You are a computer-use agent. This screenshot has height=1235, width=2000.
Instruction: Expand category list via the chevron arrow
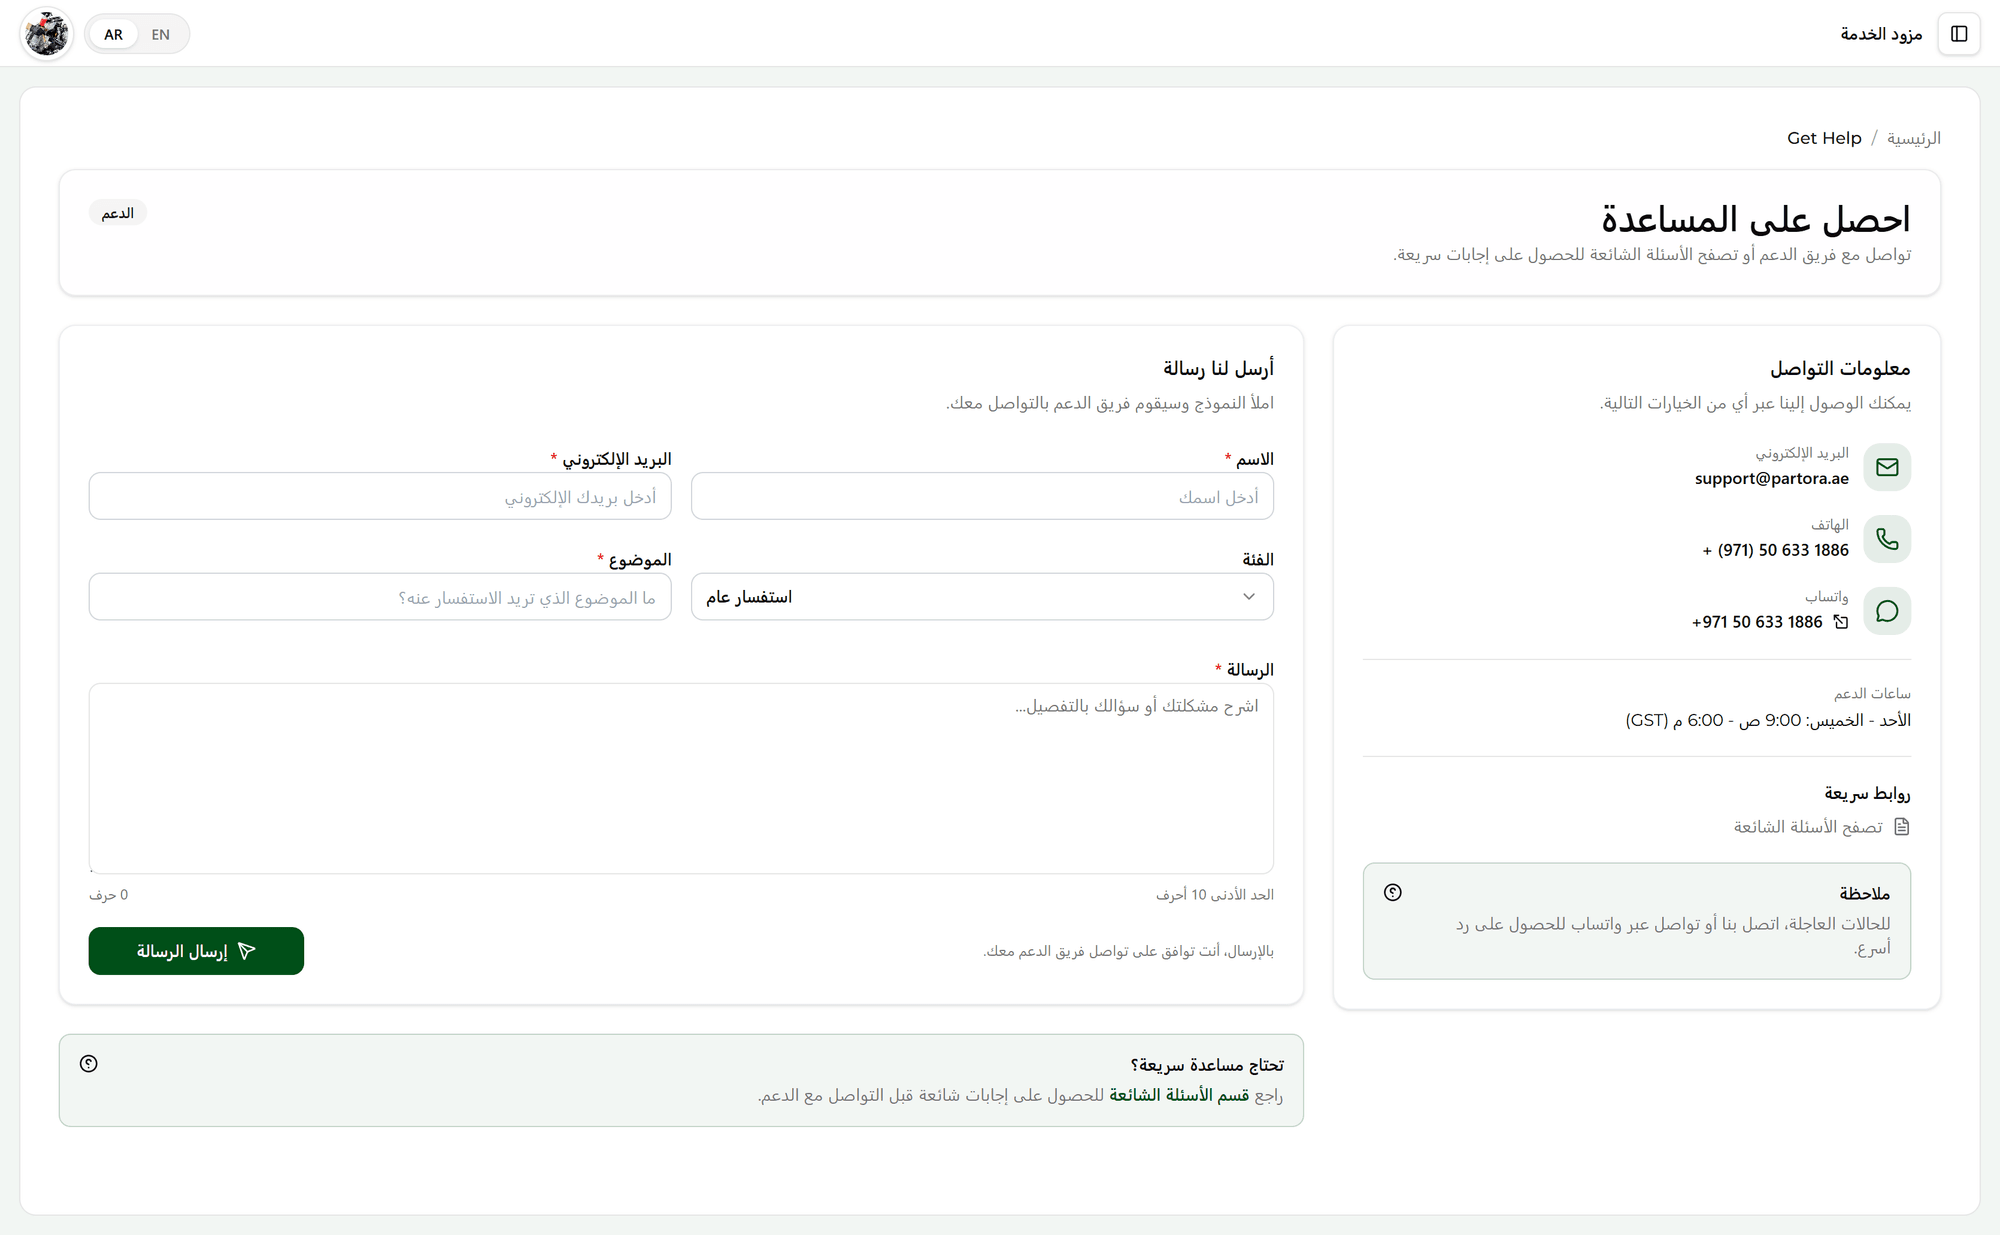tap(1249, 597)
